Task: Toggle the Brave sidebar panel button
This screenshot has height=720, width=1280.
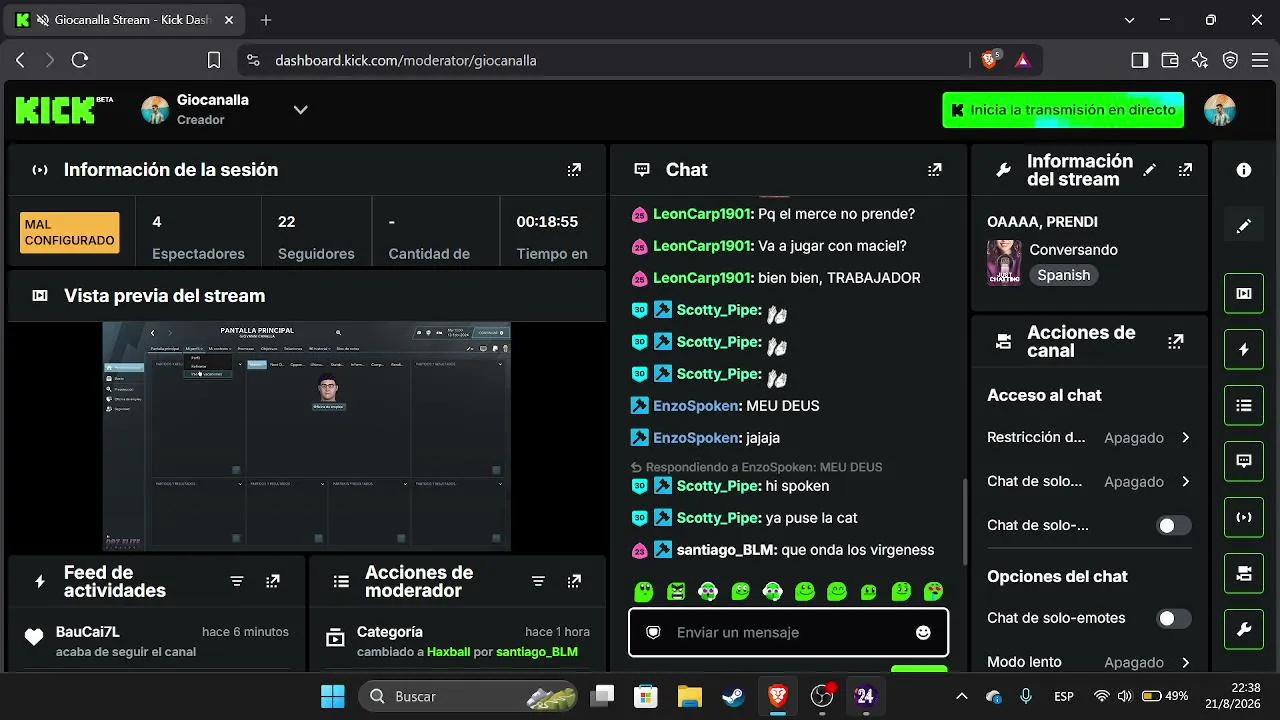Action: coord(1139,60)
